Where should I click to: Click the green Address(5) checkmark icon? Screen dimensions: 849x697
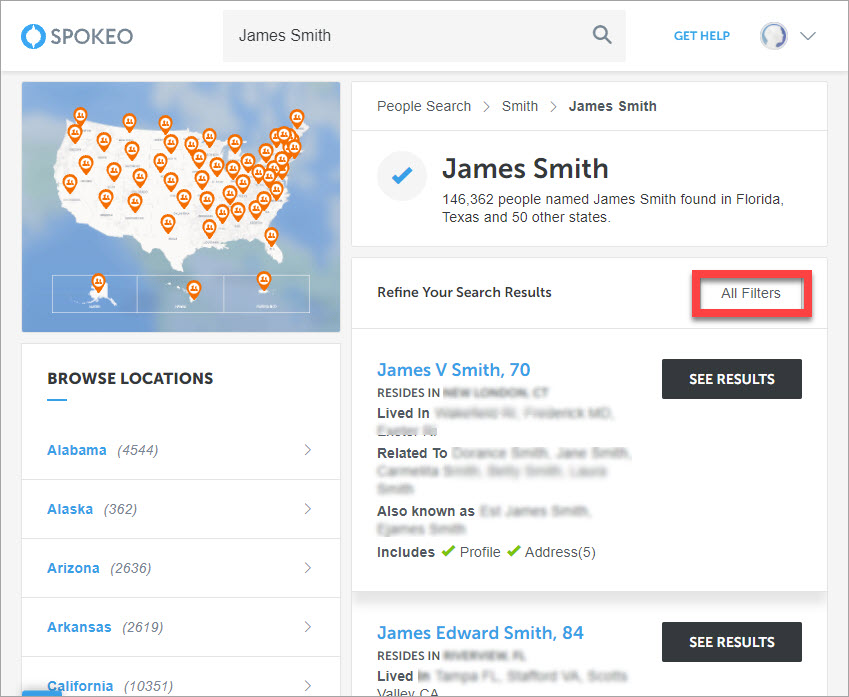514,552
